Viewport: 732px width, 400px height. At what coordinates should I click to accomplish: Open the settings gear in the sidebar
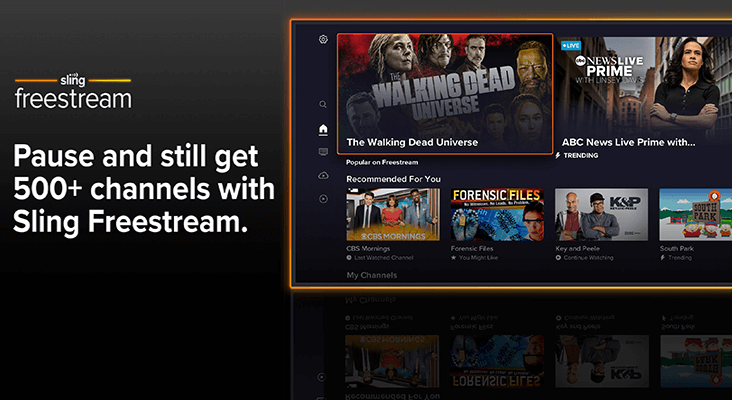[323, 40]
